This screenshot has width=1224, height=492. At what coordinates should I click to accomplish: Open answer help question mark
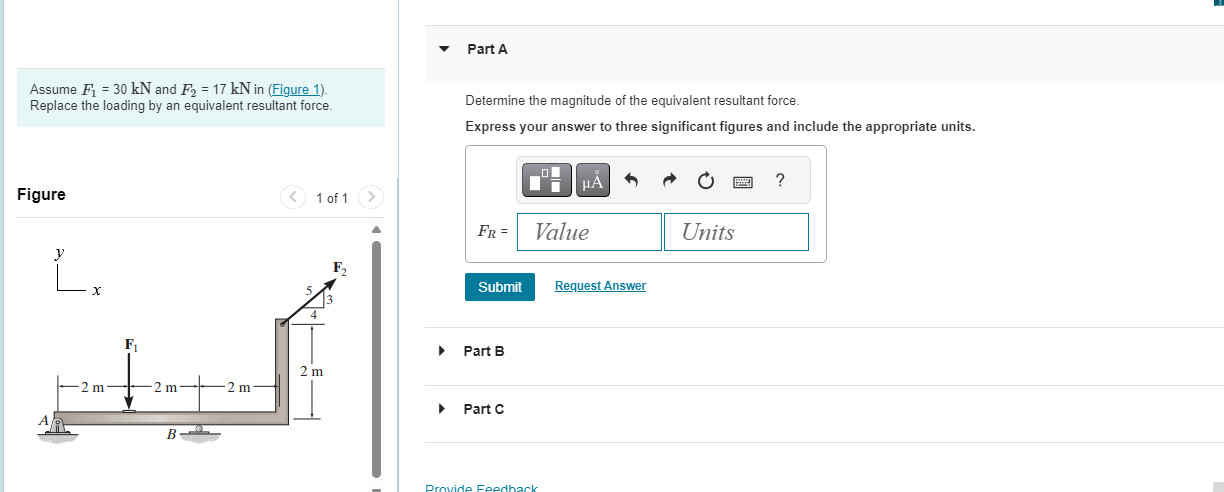pyautogui.click(x=780, y=180)
